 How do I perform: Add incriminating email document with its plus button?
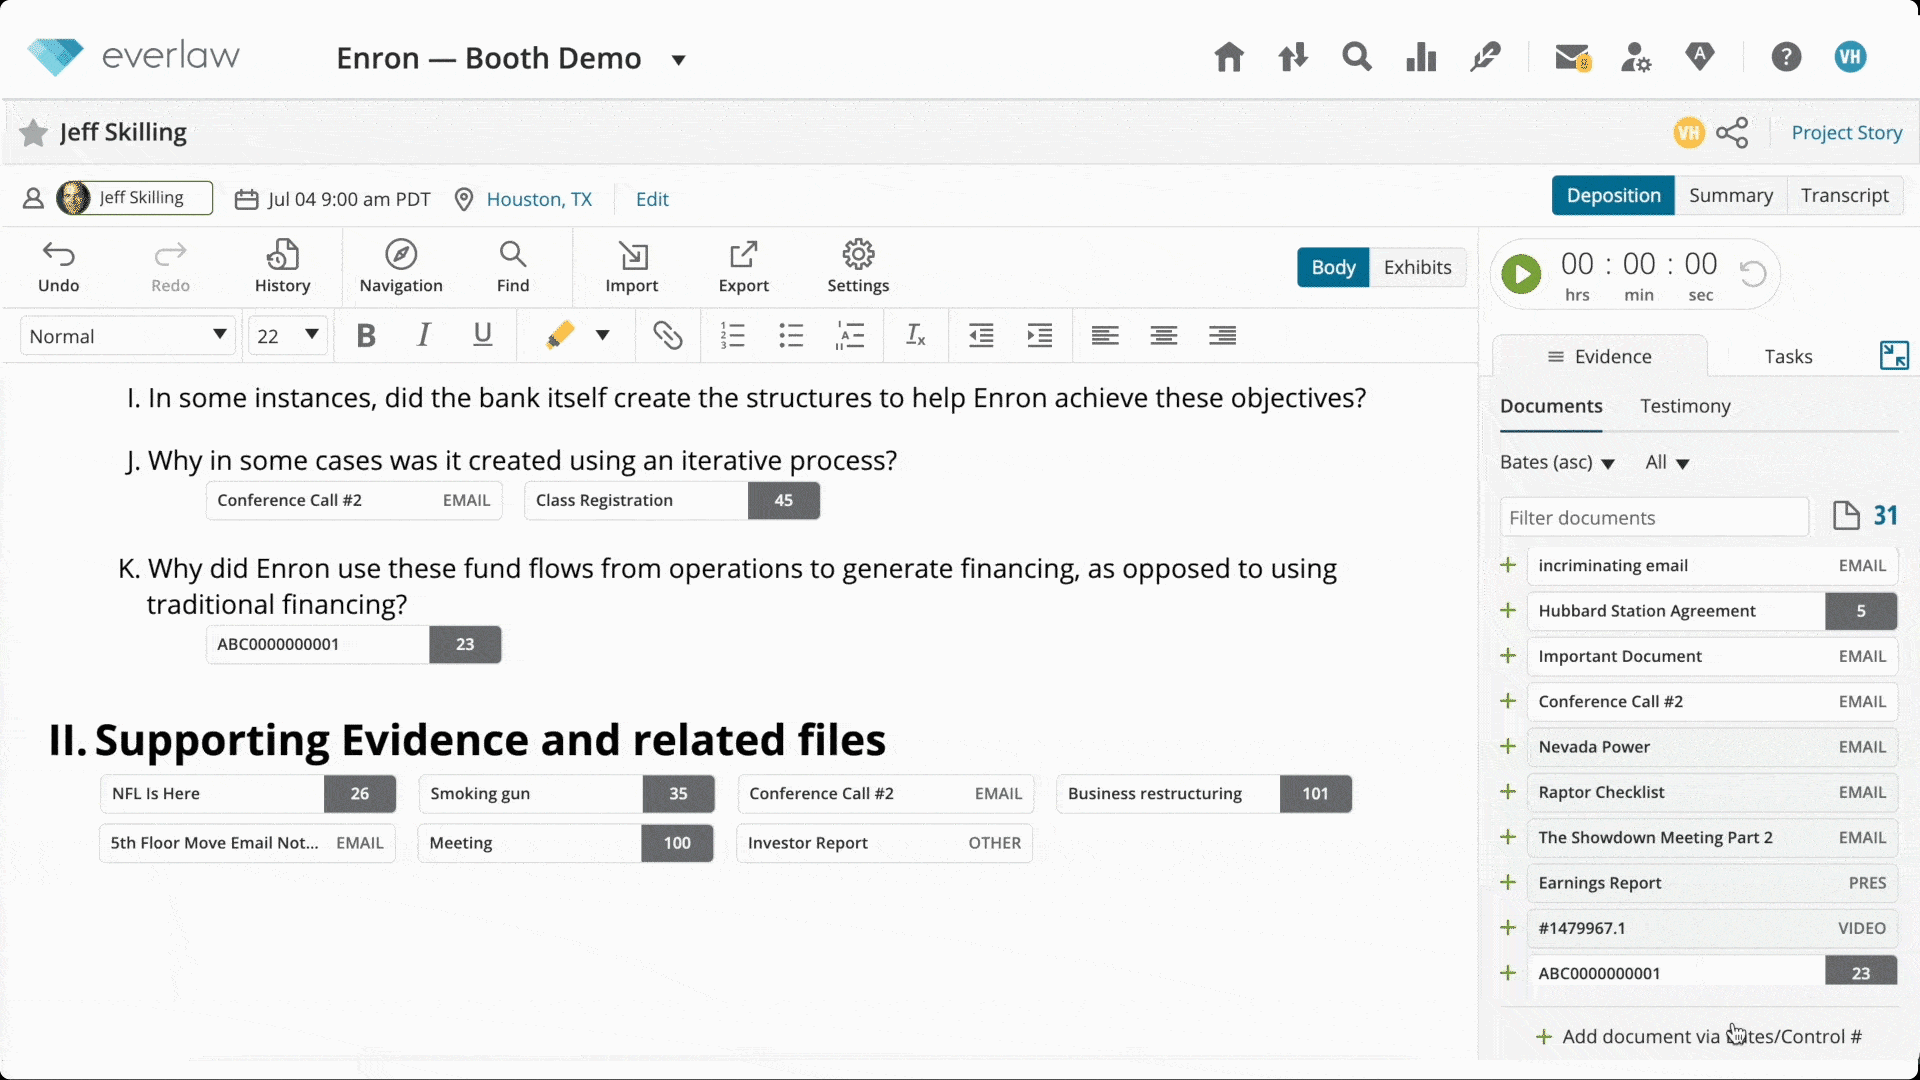[x=1507, y=565]
